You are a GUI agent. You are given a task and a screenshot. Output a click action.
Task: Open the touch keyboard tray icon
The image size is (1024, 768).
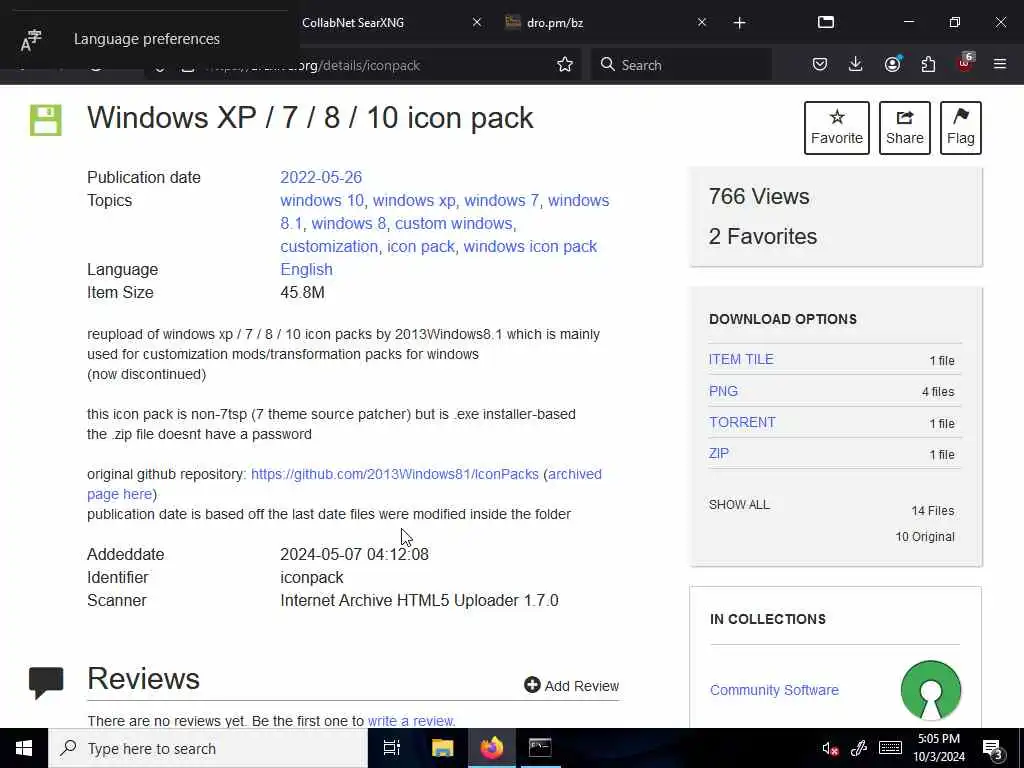(890, 748)
